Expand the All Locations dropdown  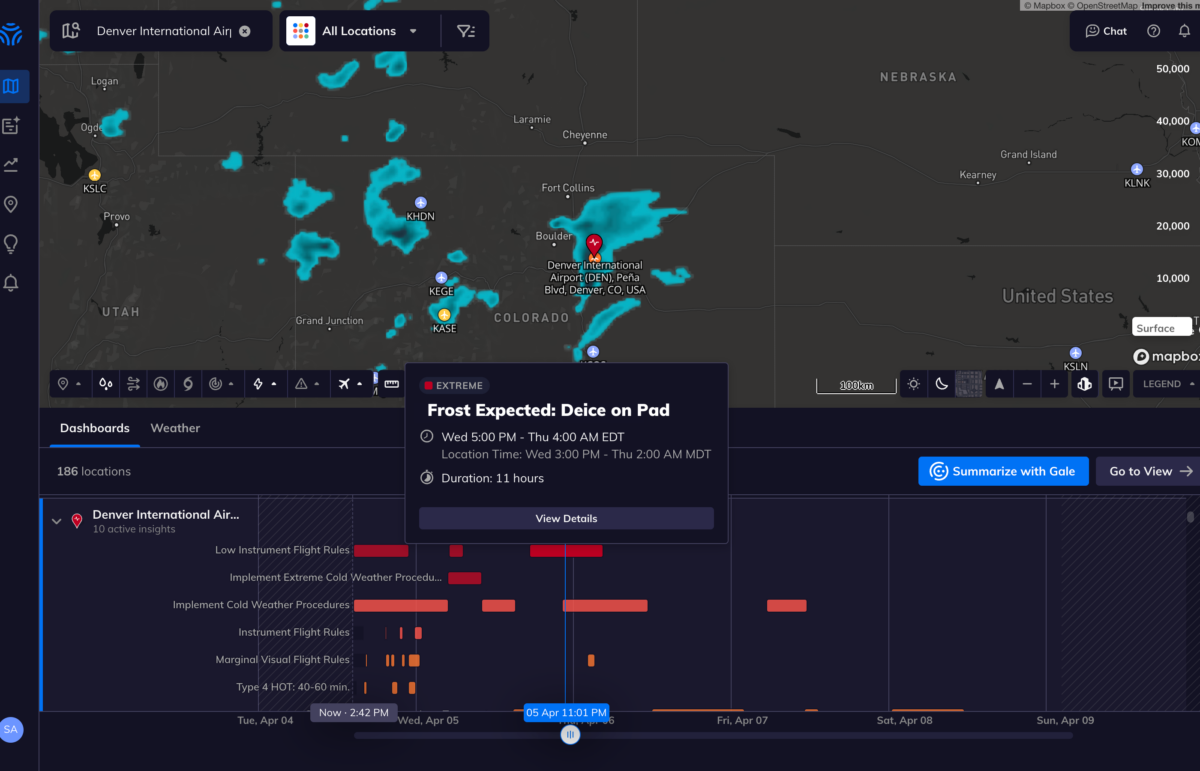coord(356,31)
